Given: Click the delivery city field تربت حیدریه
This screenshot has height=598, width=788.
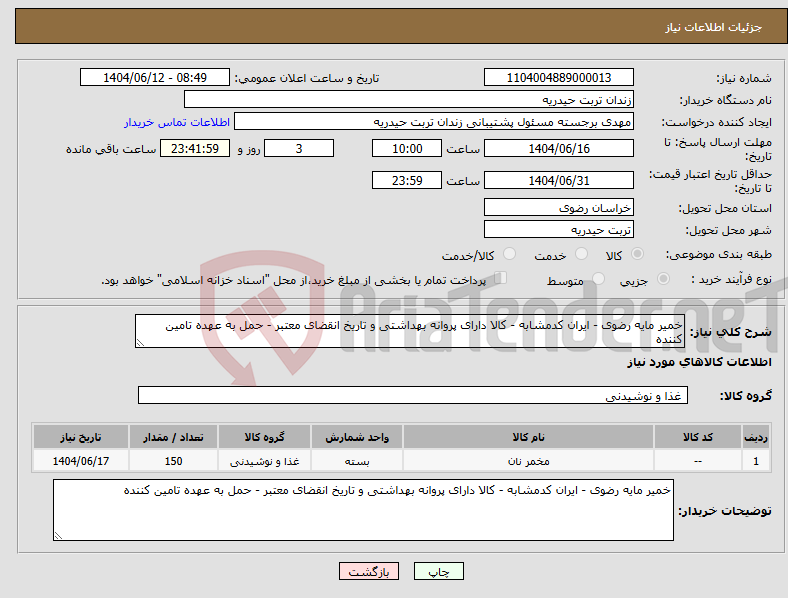Looking at the screenshot, I should tap(559, 229).
